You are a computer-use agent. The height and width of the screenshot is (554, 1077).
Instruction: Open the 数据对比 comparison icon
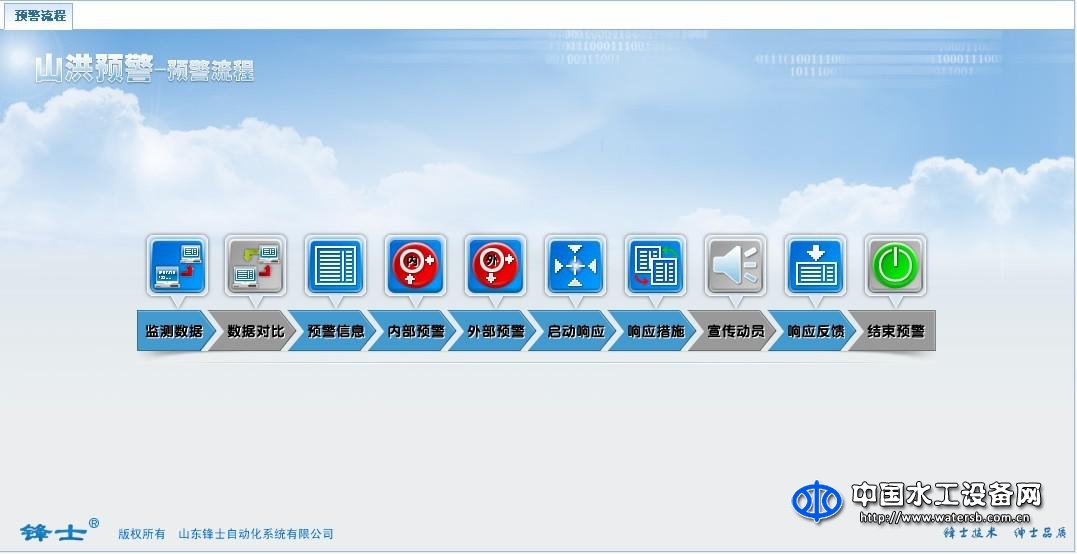256,266
